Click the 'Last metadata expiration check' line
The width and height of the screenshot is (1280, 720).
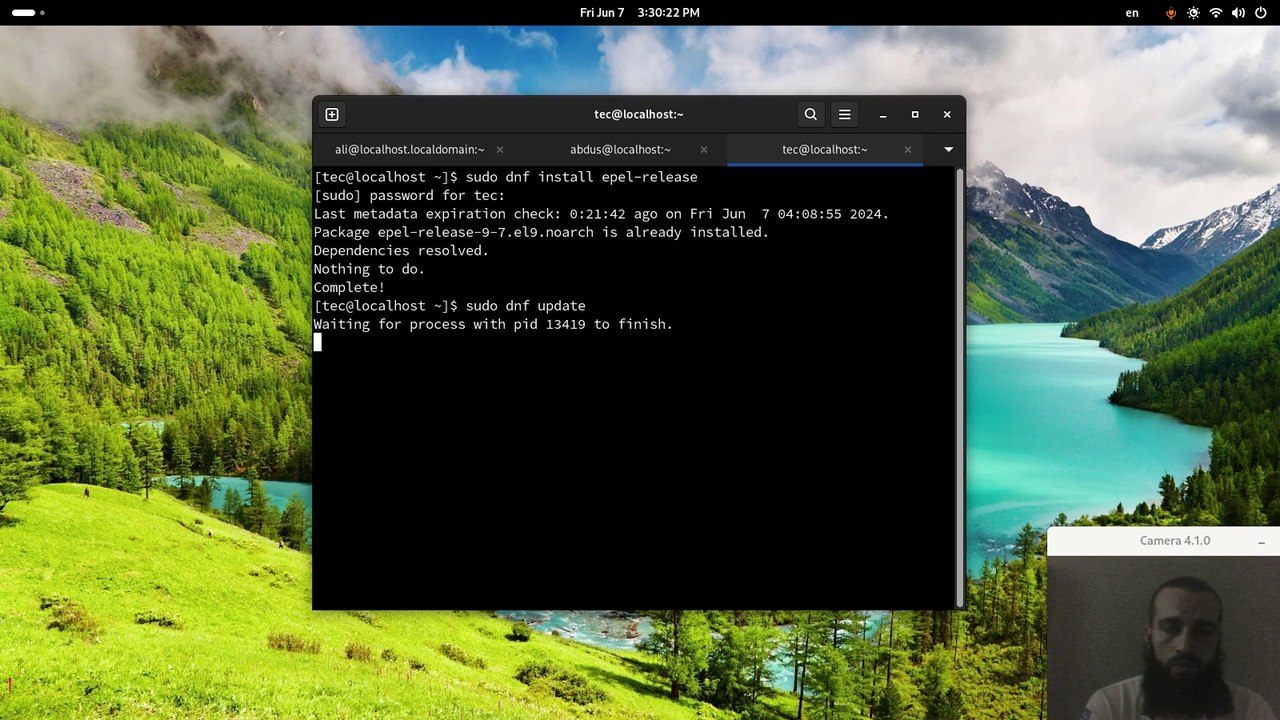(x=601, y=214)
